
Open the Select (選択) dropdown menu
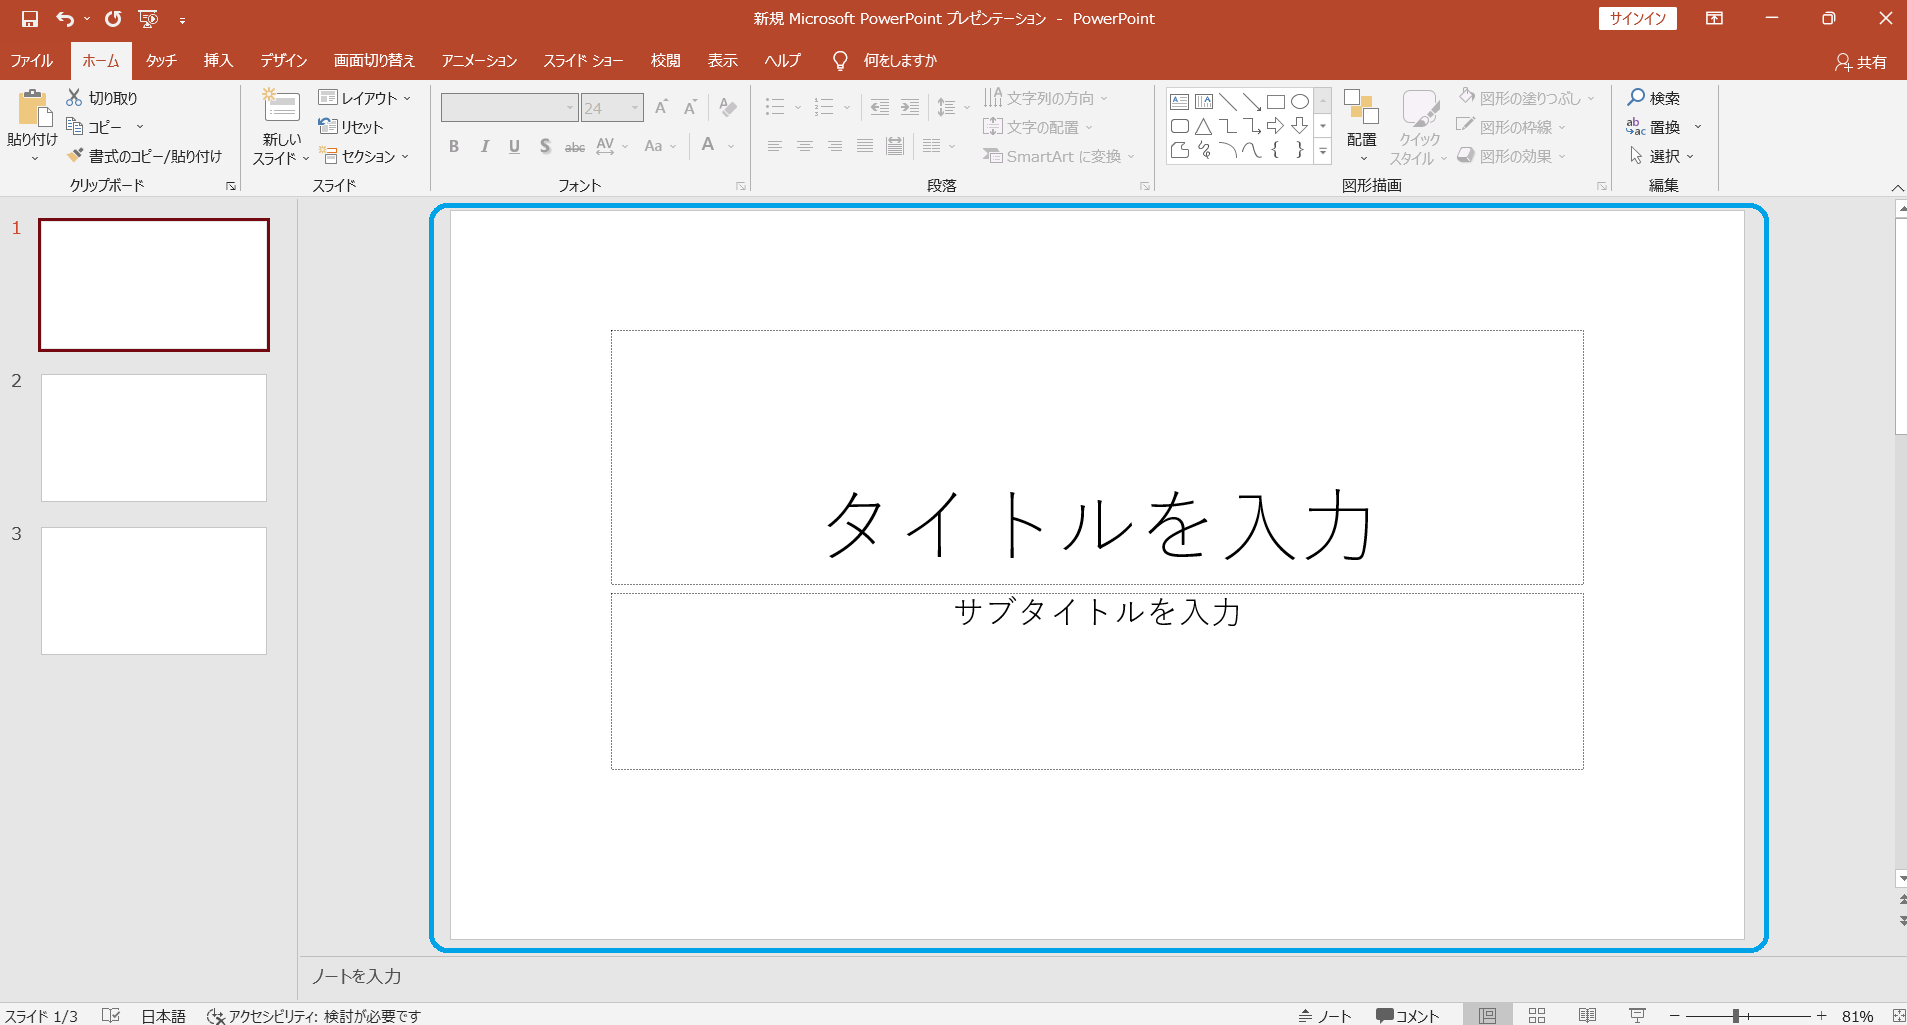pyautogui.click(x=1662, y=156)
